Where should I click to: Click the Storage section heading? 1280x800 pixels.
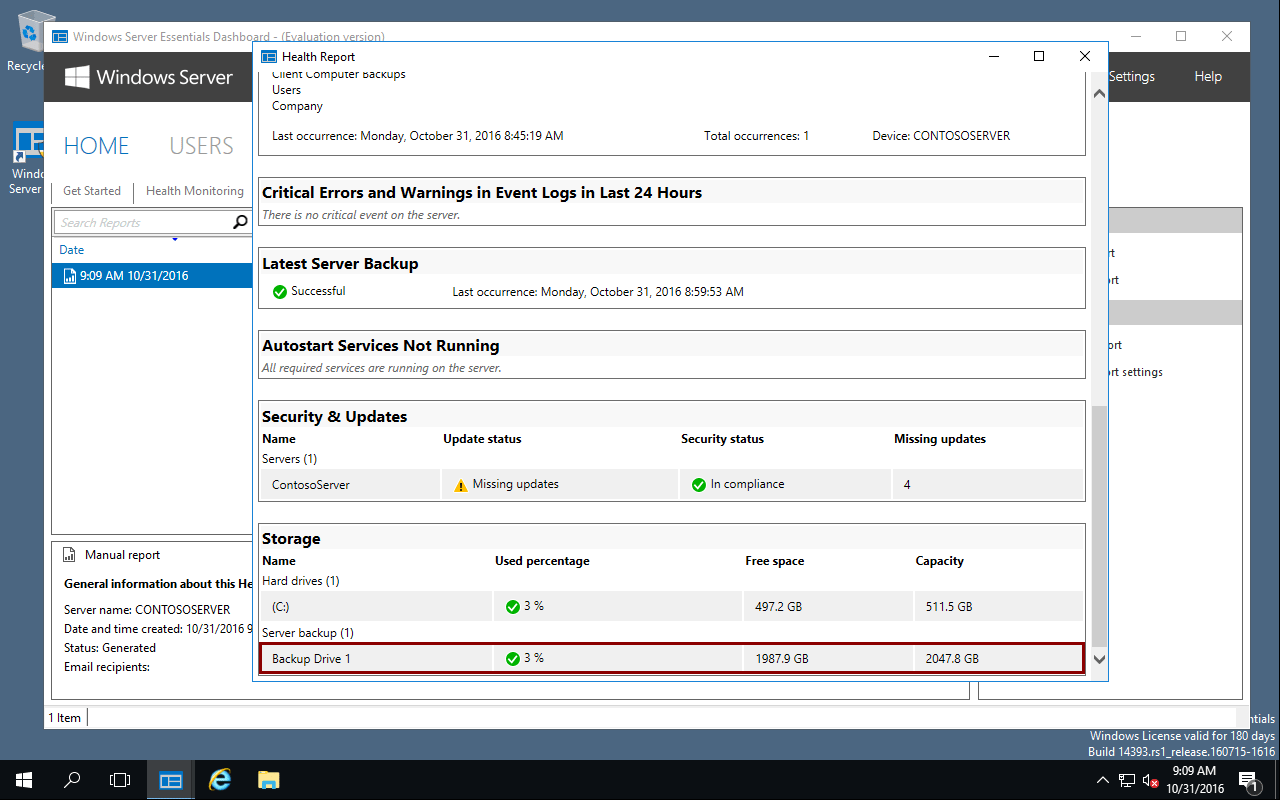291,539
